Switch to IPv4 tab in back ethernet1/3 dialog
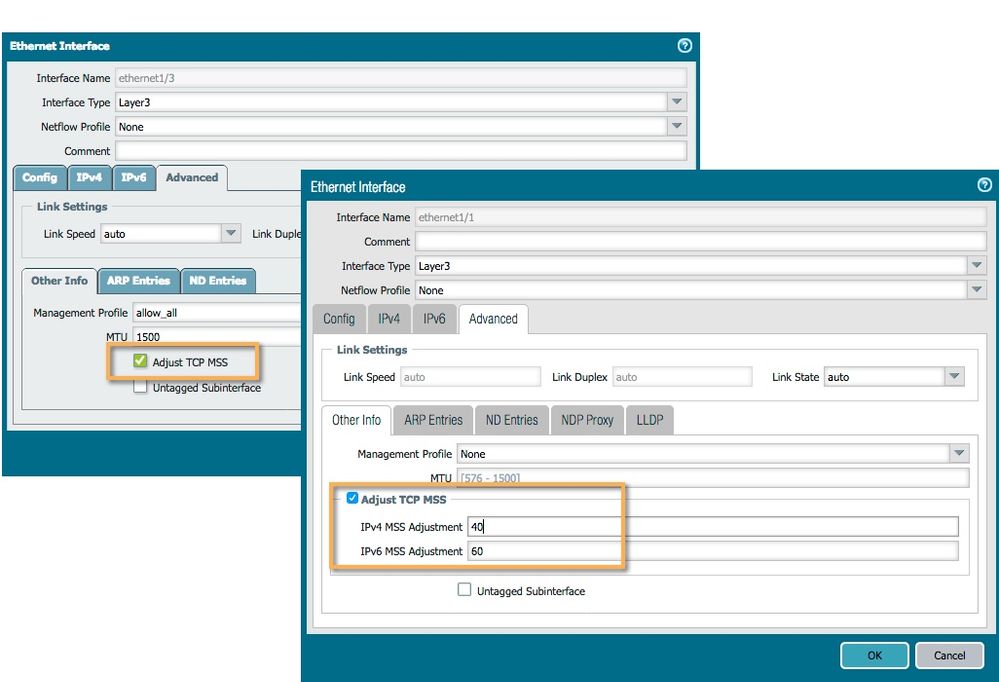999x682 pixels. pos(89,177)
